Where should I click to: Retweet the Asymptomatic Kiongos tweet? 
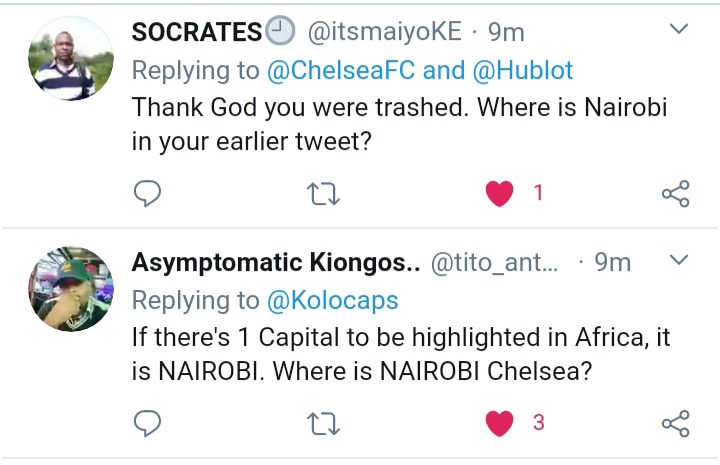tap(323, 422)
